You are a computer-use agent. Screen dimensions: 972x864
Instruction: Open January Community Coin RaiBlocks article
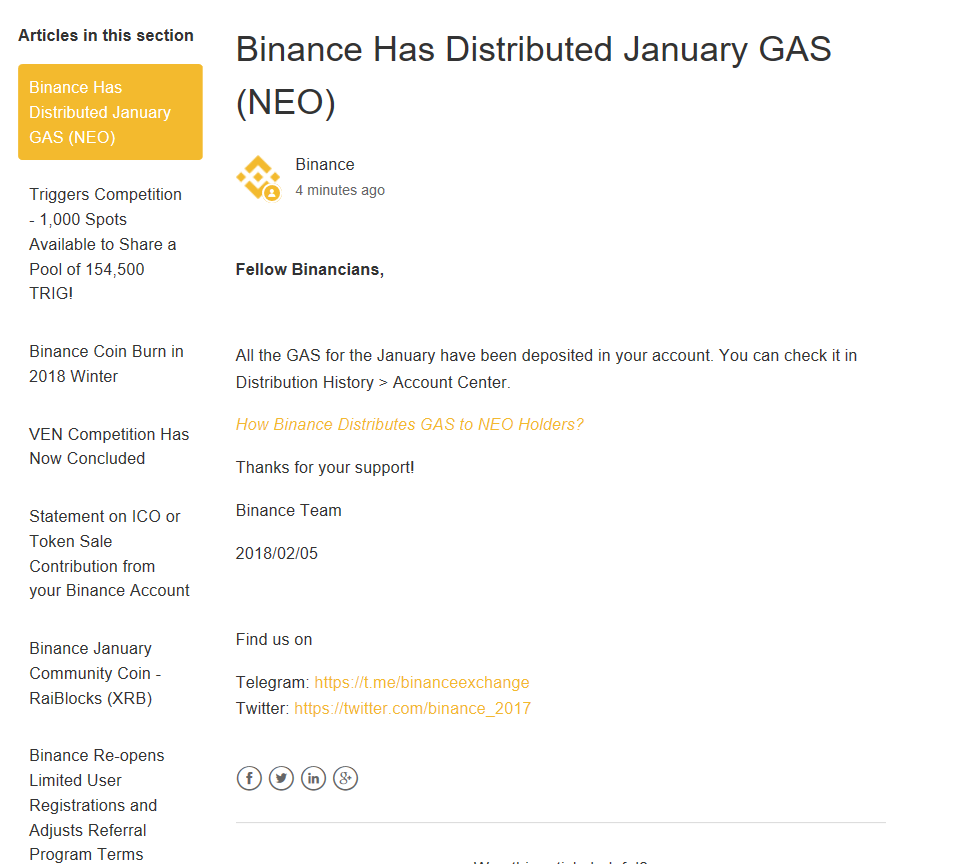[95, 673]
